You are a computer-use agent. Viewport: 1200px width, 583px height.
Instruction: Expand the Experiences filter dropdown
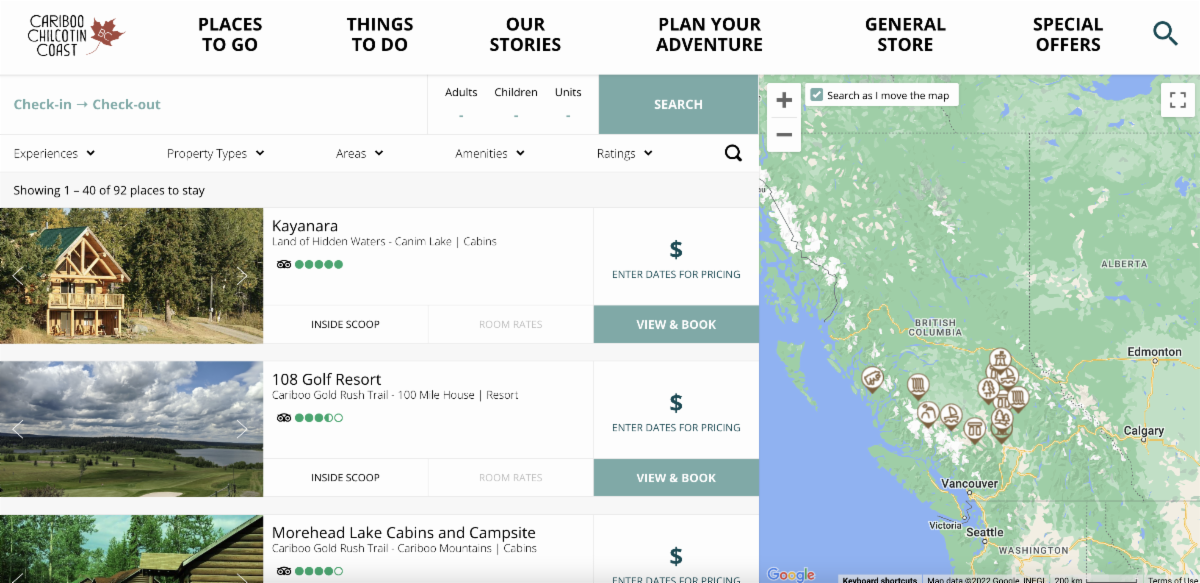click(54, 153)
